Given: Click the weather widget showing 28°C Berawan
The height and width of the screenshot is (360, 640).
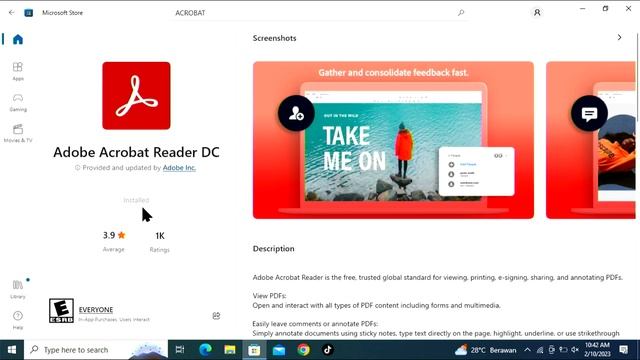Looking at the screenshot, I should [x=486, y=350].
